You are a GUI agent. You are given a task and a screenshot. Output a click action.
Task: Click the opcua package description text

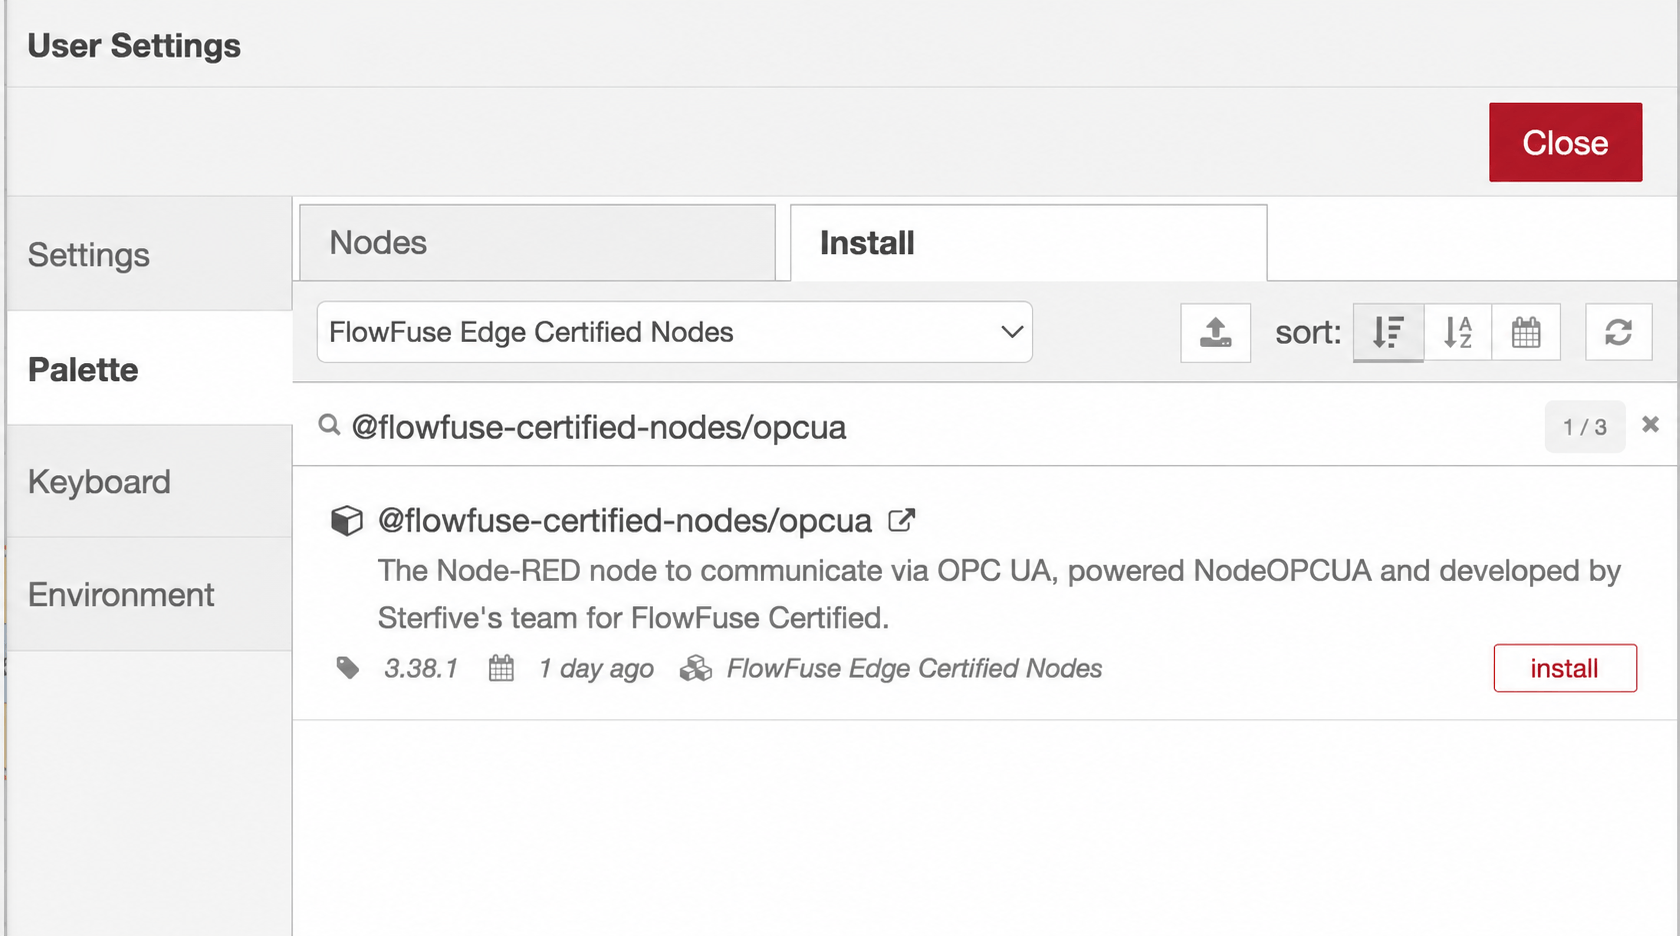pos(999,594)
